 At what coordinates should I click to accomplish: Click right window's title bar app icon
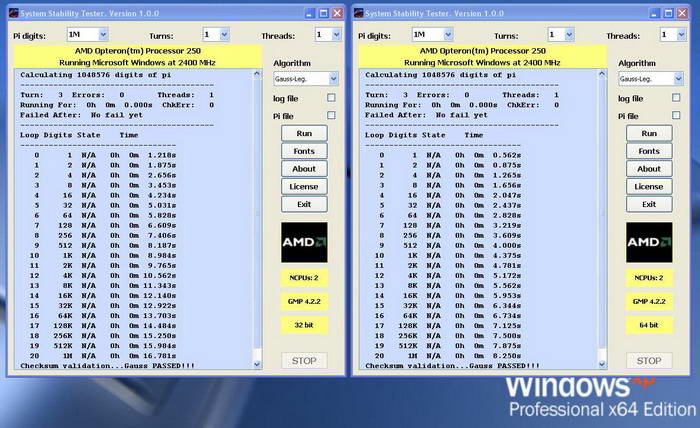(359, 13)
